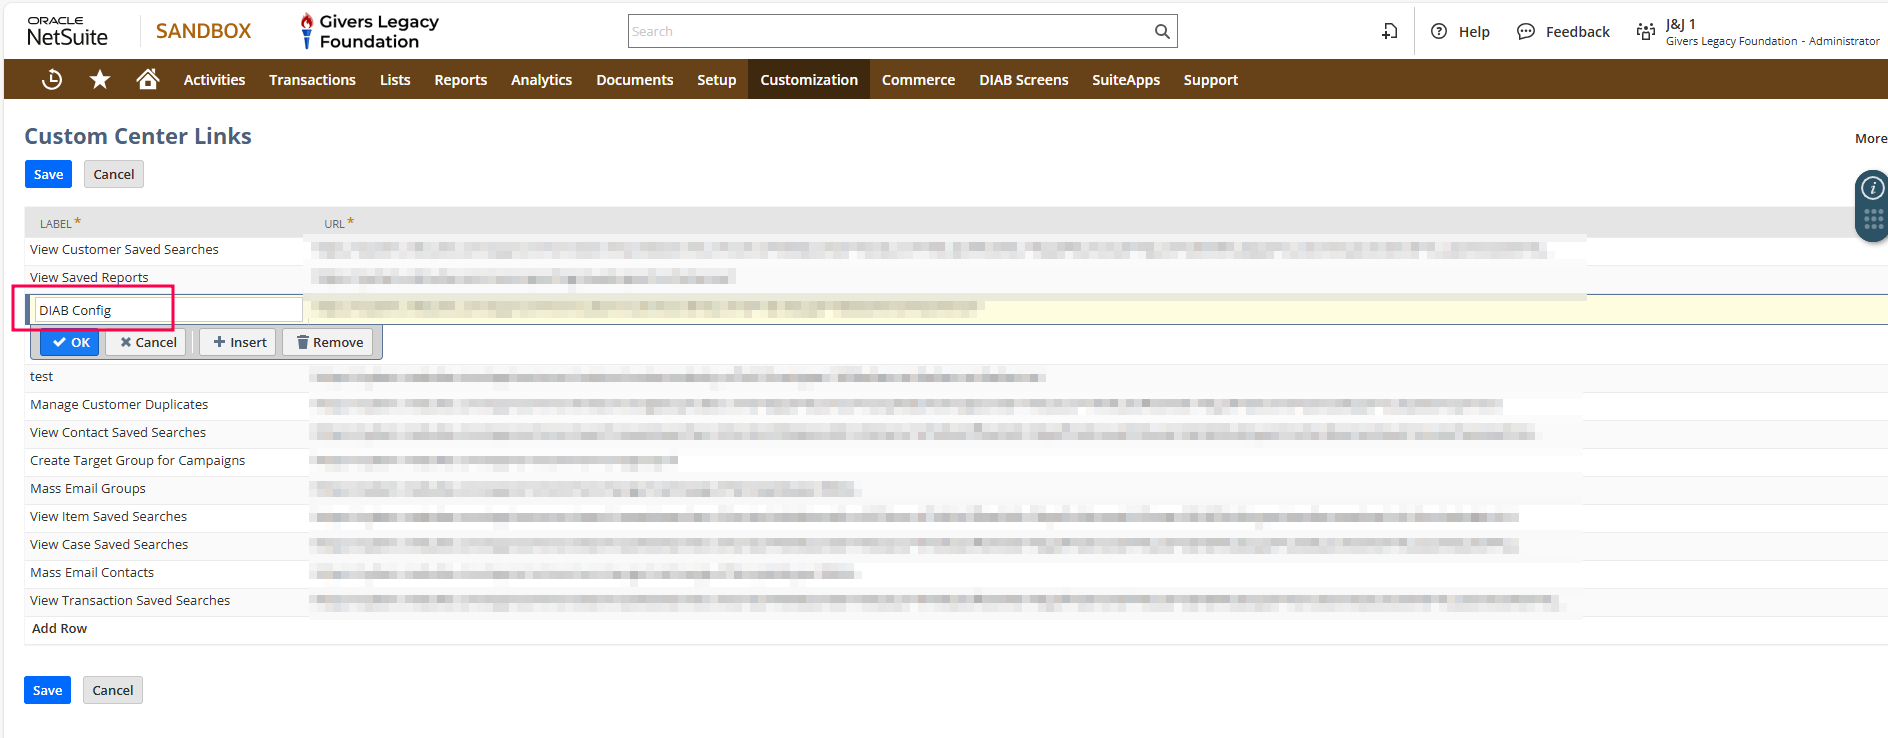The height and width of the screenshot is (738, 1888).
Task: Remove the DIAB Config row
Action: [x=330, y=342]
